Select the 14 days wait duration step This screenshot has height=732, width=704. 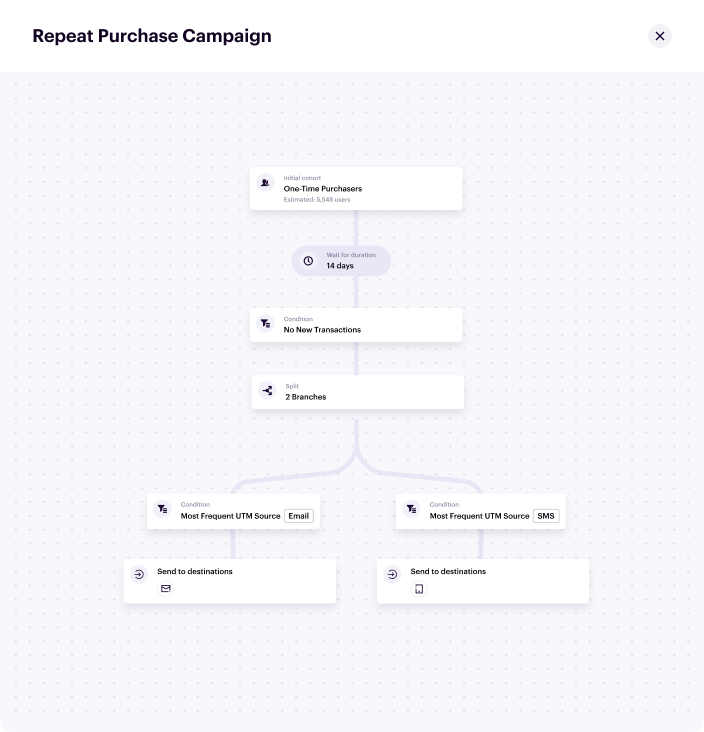tap(341, 261)
